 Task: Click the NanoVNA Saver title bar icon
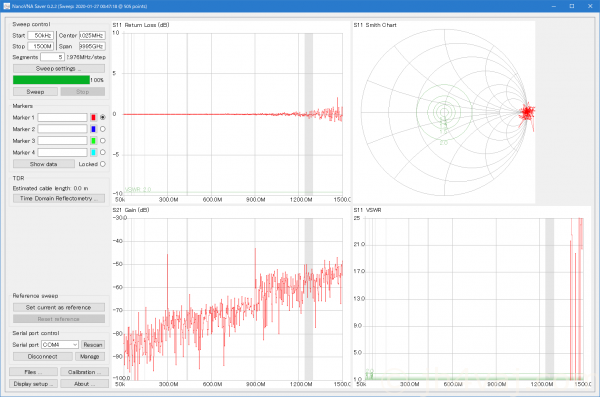click(x=6, y=6)
